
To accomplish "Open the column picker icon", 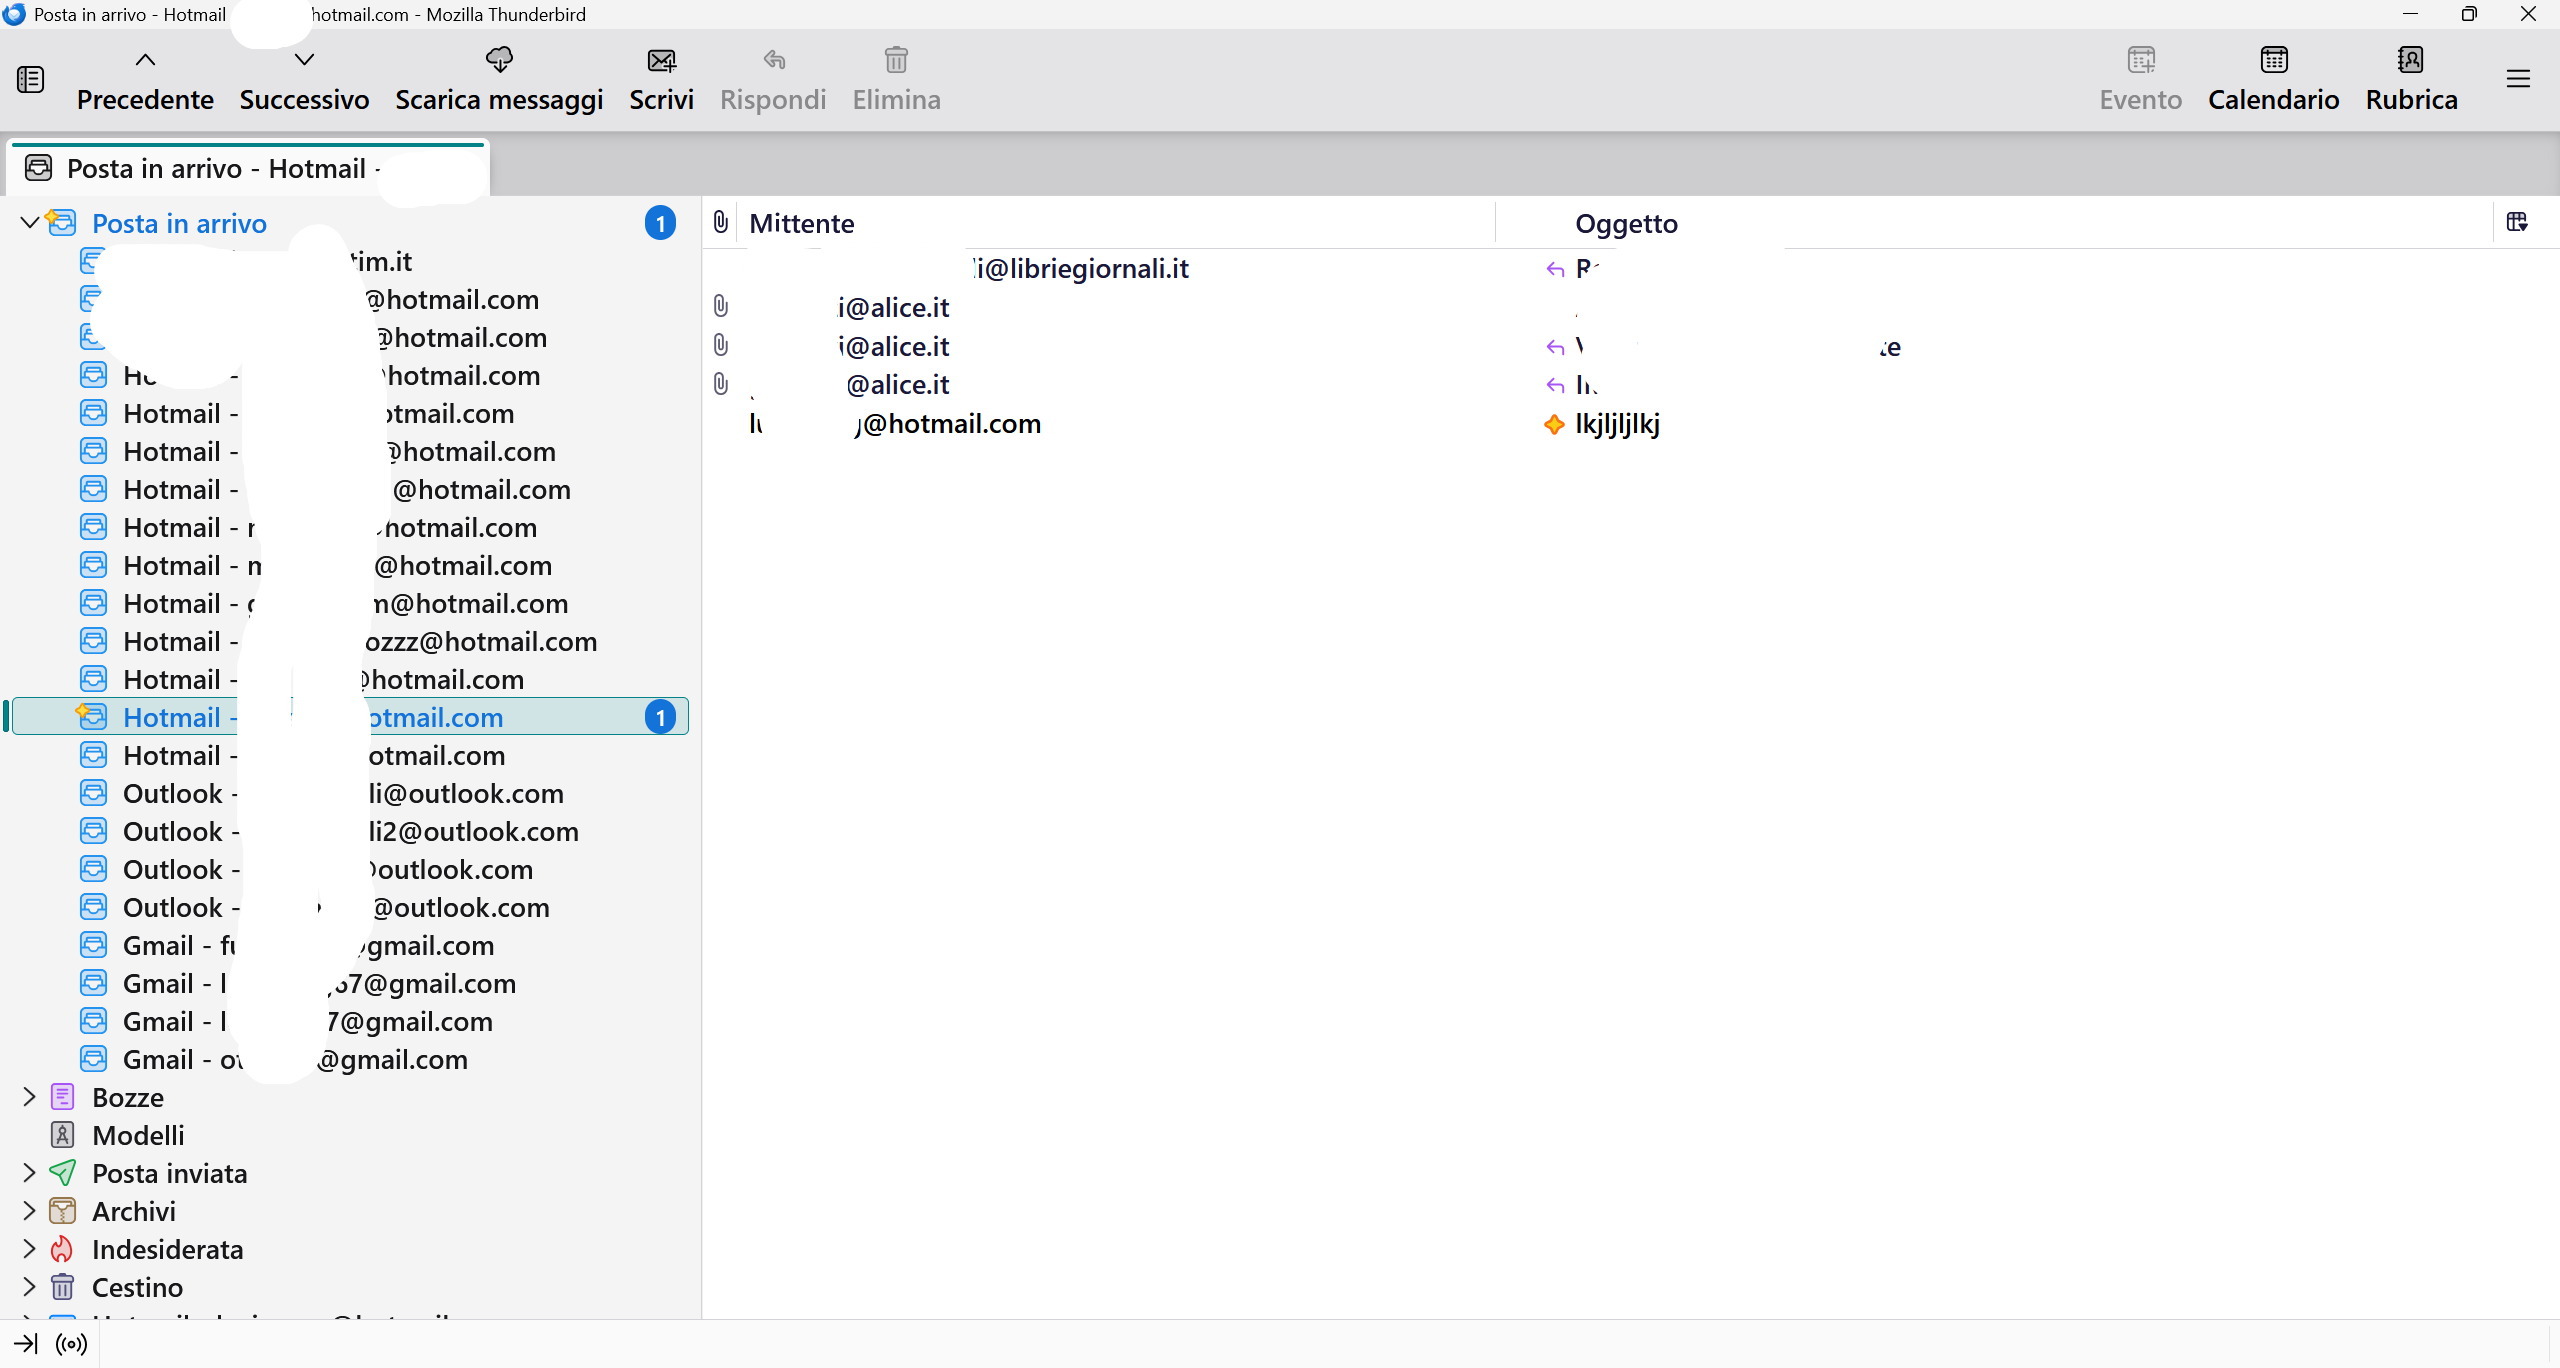I will pyautogui.click(x=2517, y=222).
